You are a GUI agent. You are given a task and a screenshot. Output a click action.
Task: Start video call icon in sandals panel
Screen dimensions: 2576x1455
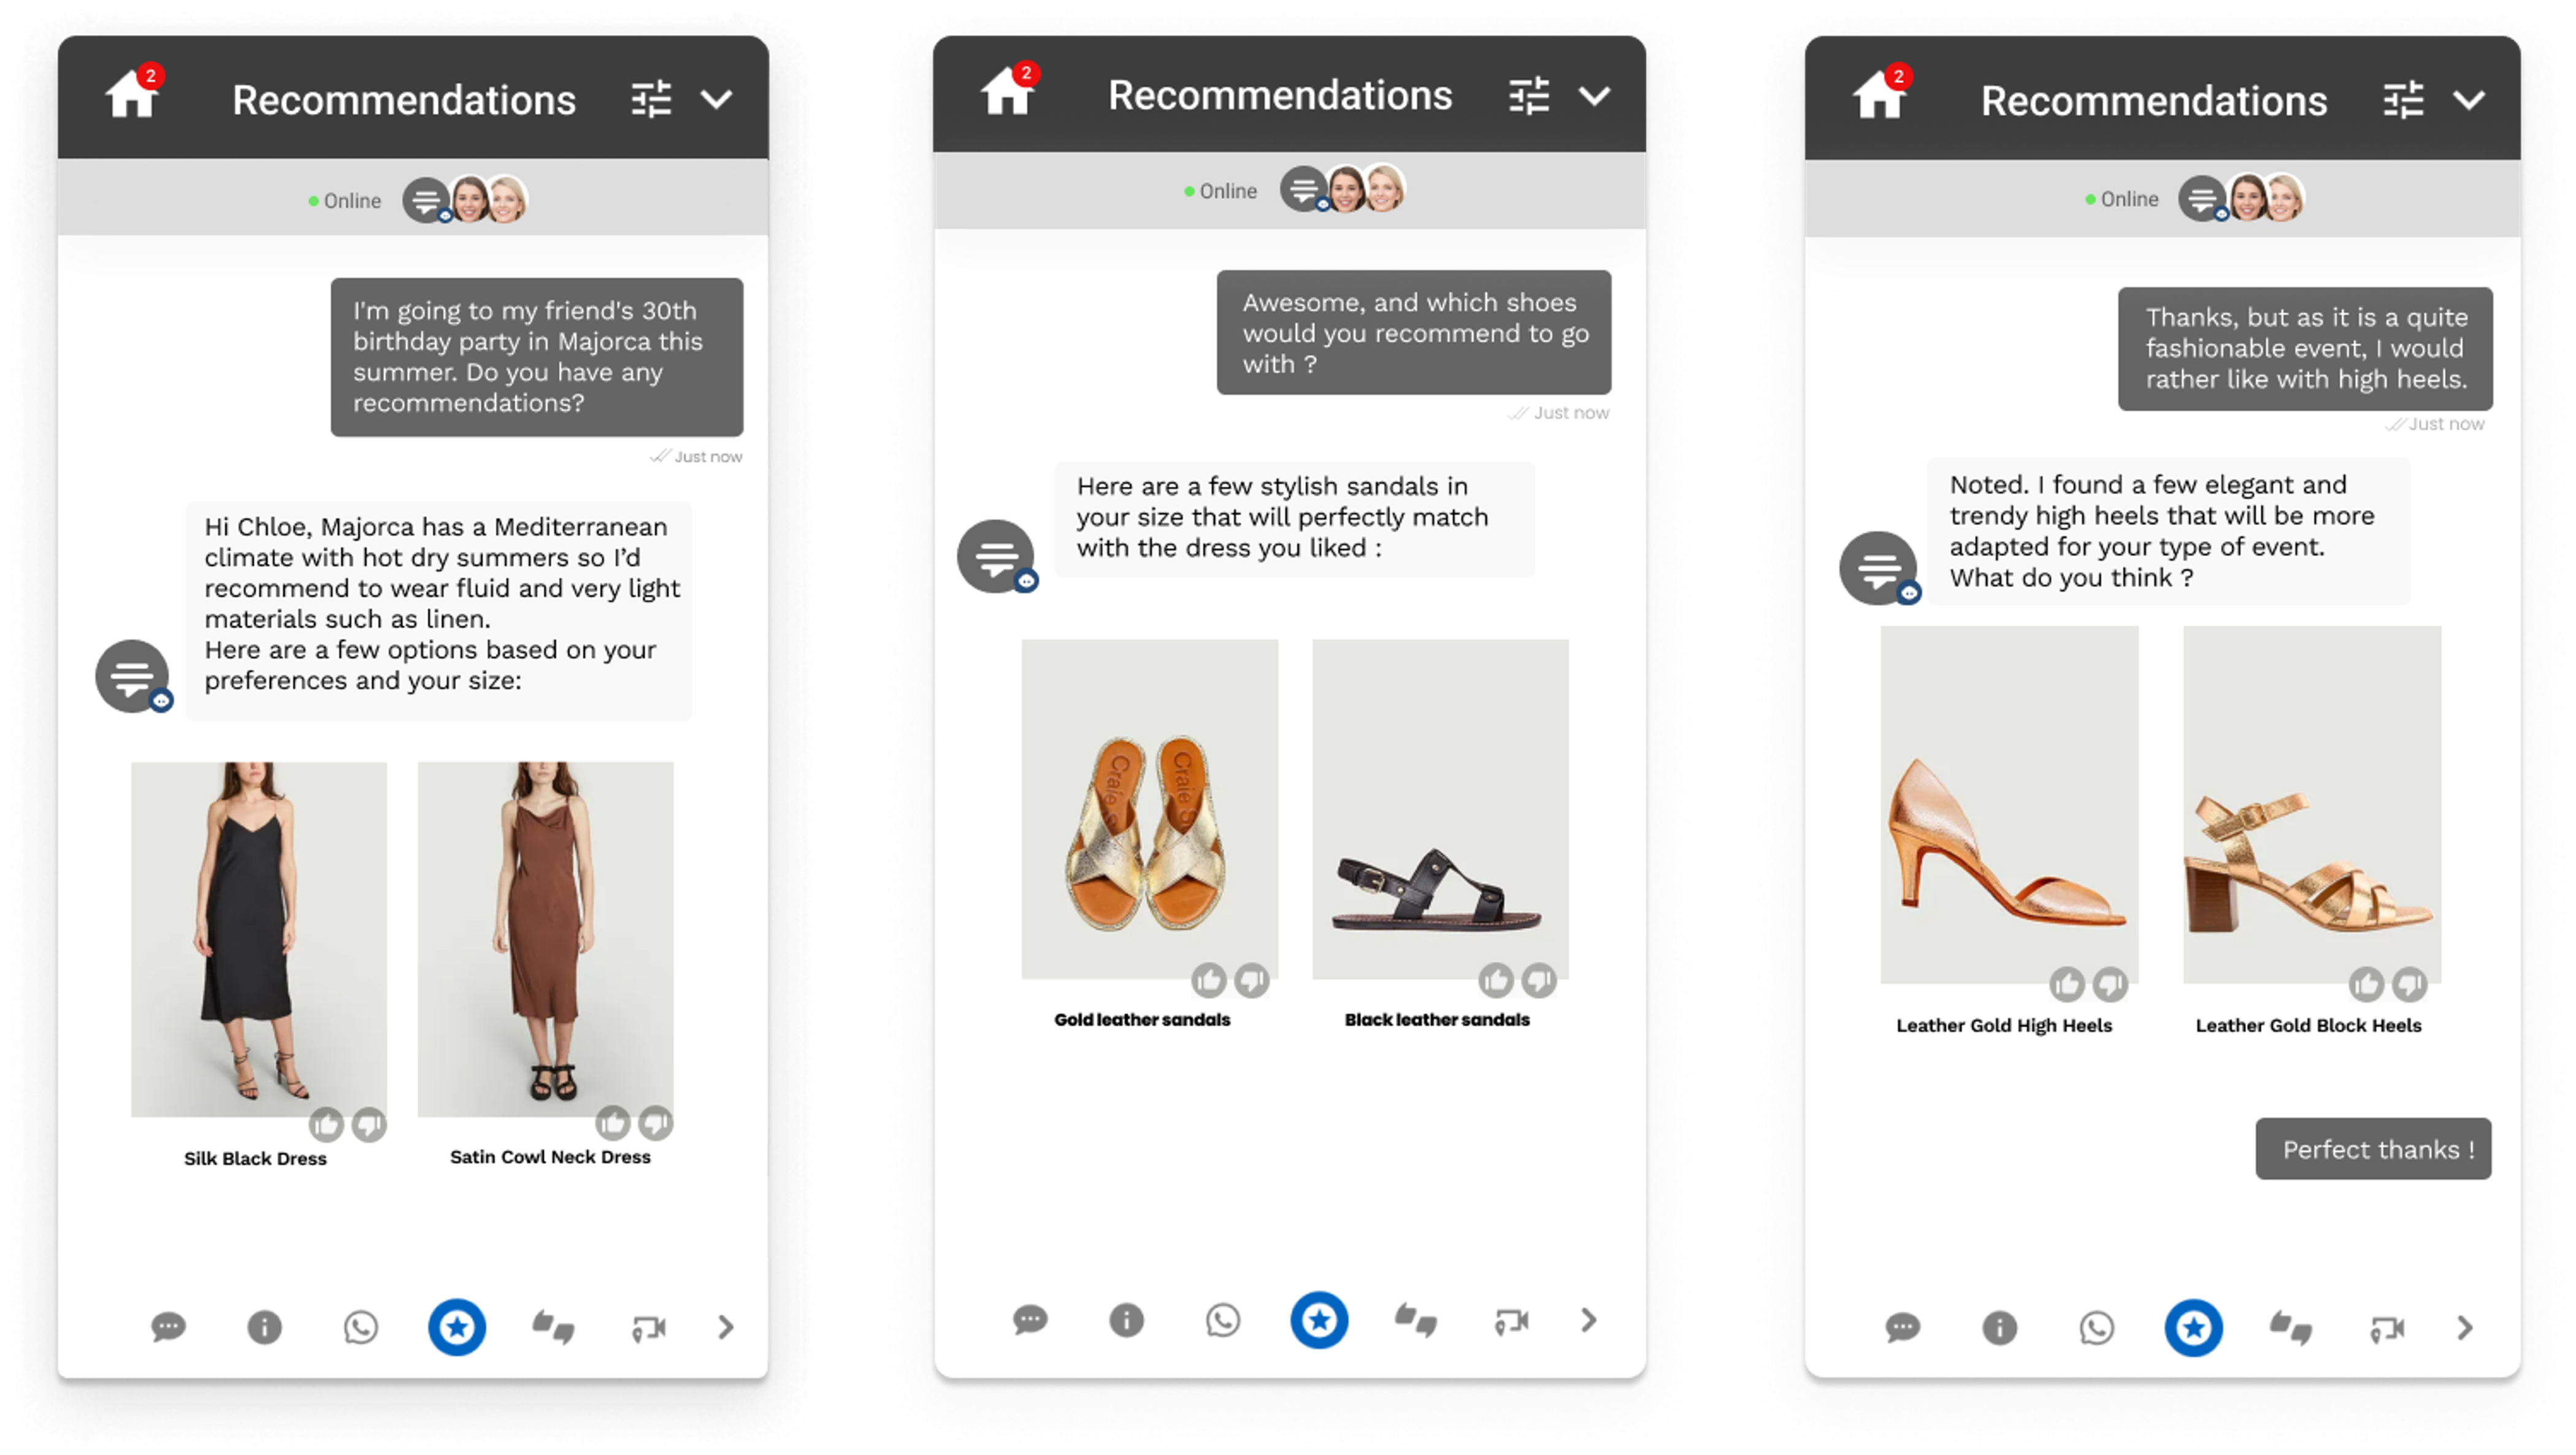[1511, 1321]
